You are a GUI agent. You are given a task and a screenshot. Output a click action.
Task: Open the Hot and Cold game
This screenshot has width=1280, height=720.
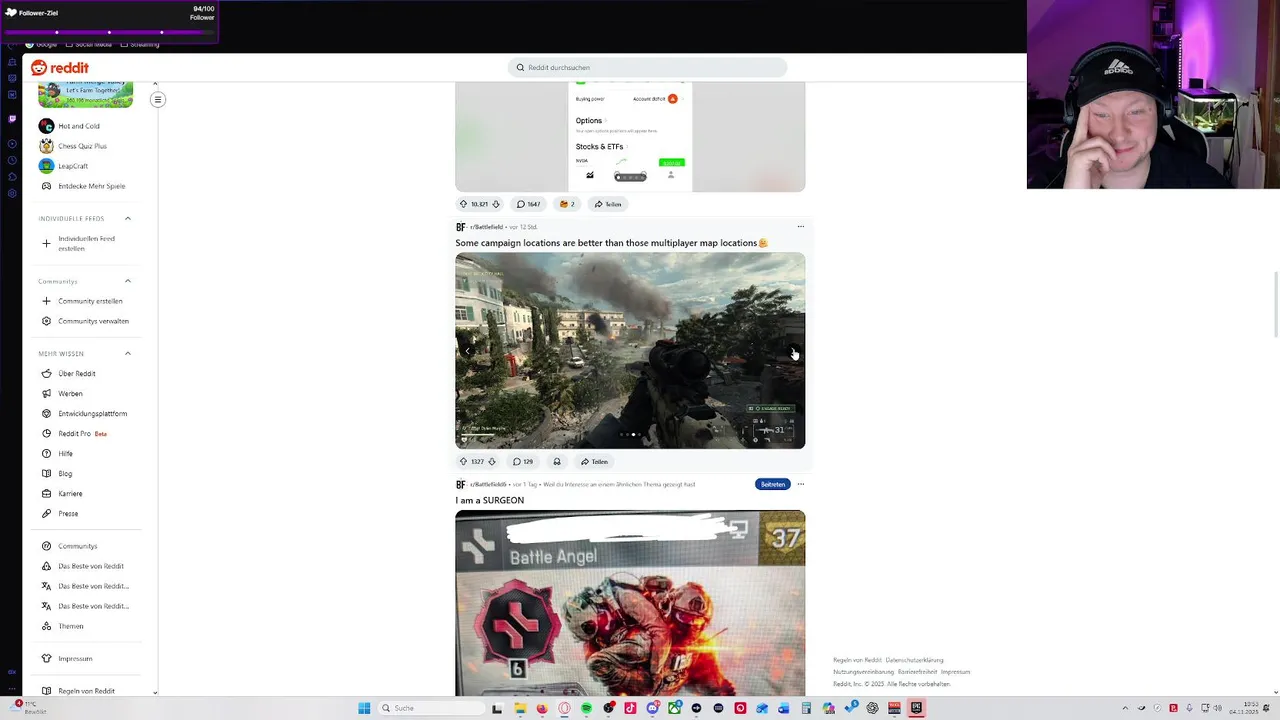pos(78,126)
